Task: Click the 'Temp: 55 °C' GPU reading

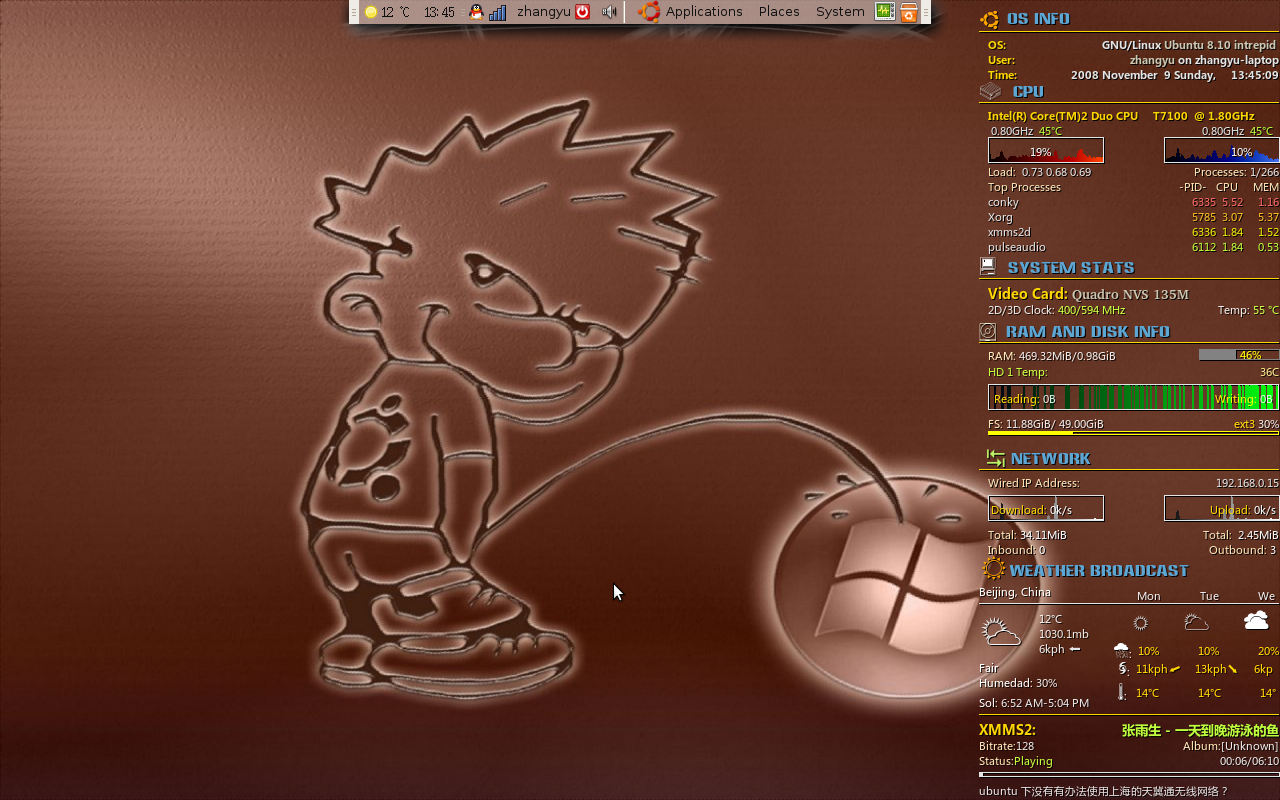Action: point(1248,310)
